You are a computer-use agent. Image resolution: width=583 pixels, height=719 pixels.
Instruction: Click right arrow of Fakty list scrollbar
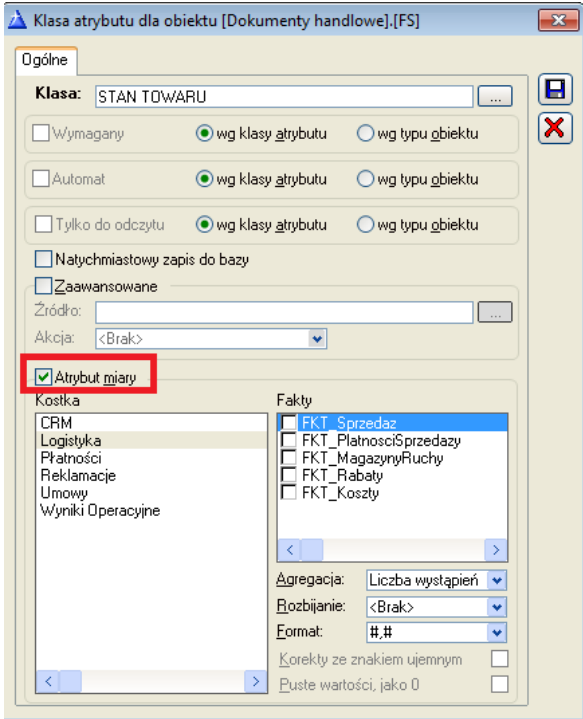tap(496, 550)
